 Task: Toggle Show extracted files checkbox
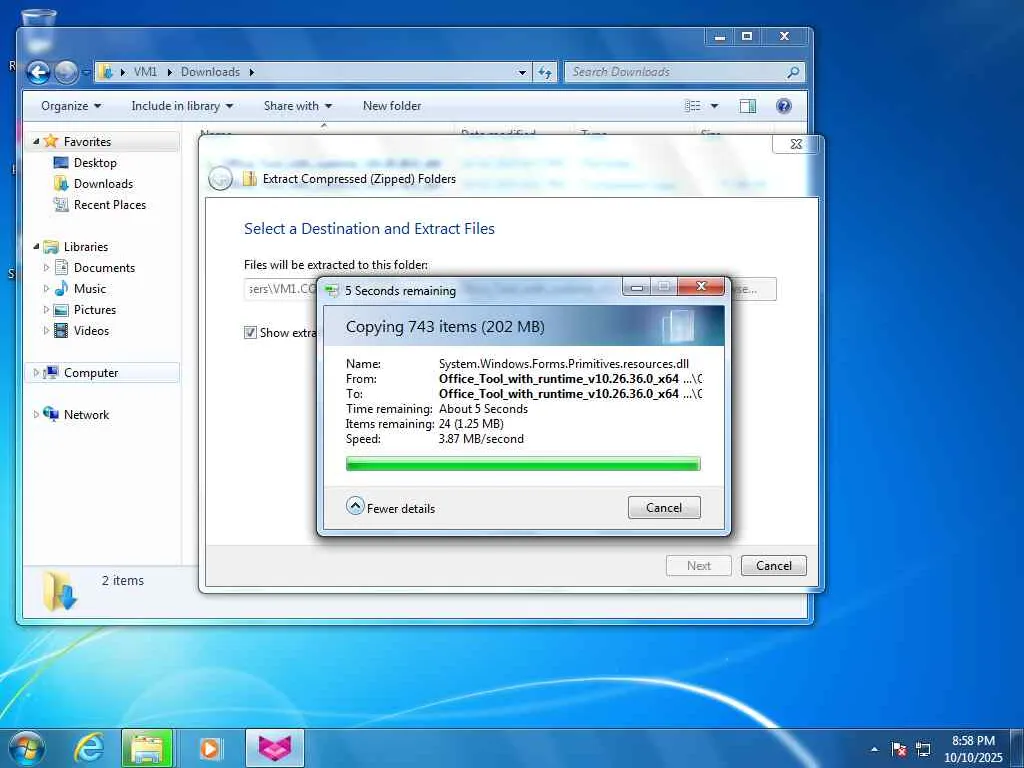[250, 332]
